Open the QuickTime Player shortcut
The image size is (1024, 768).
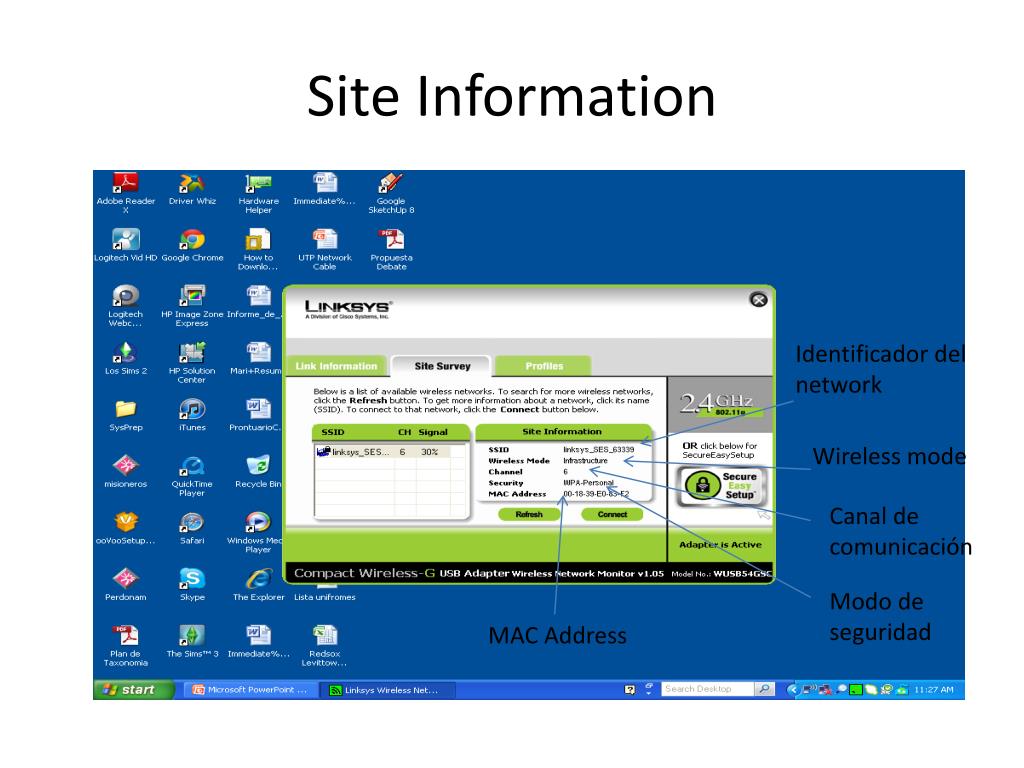[x=192, y=476]
